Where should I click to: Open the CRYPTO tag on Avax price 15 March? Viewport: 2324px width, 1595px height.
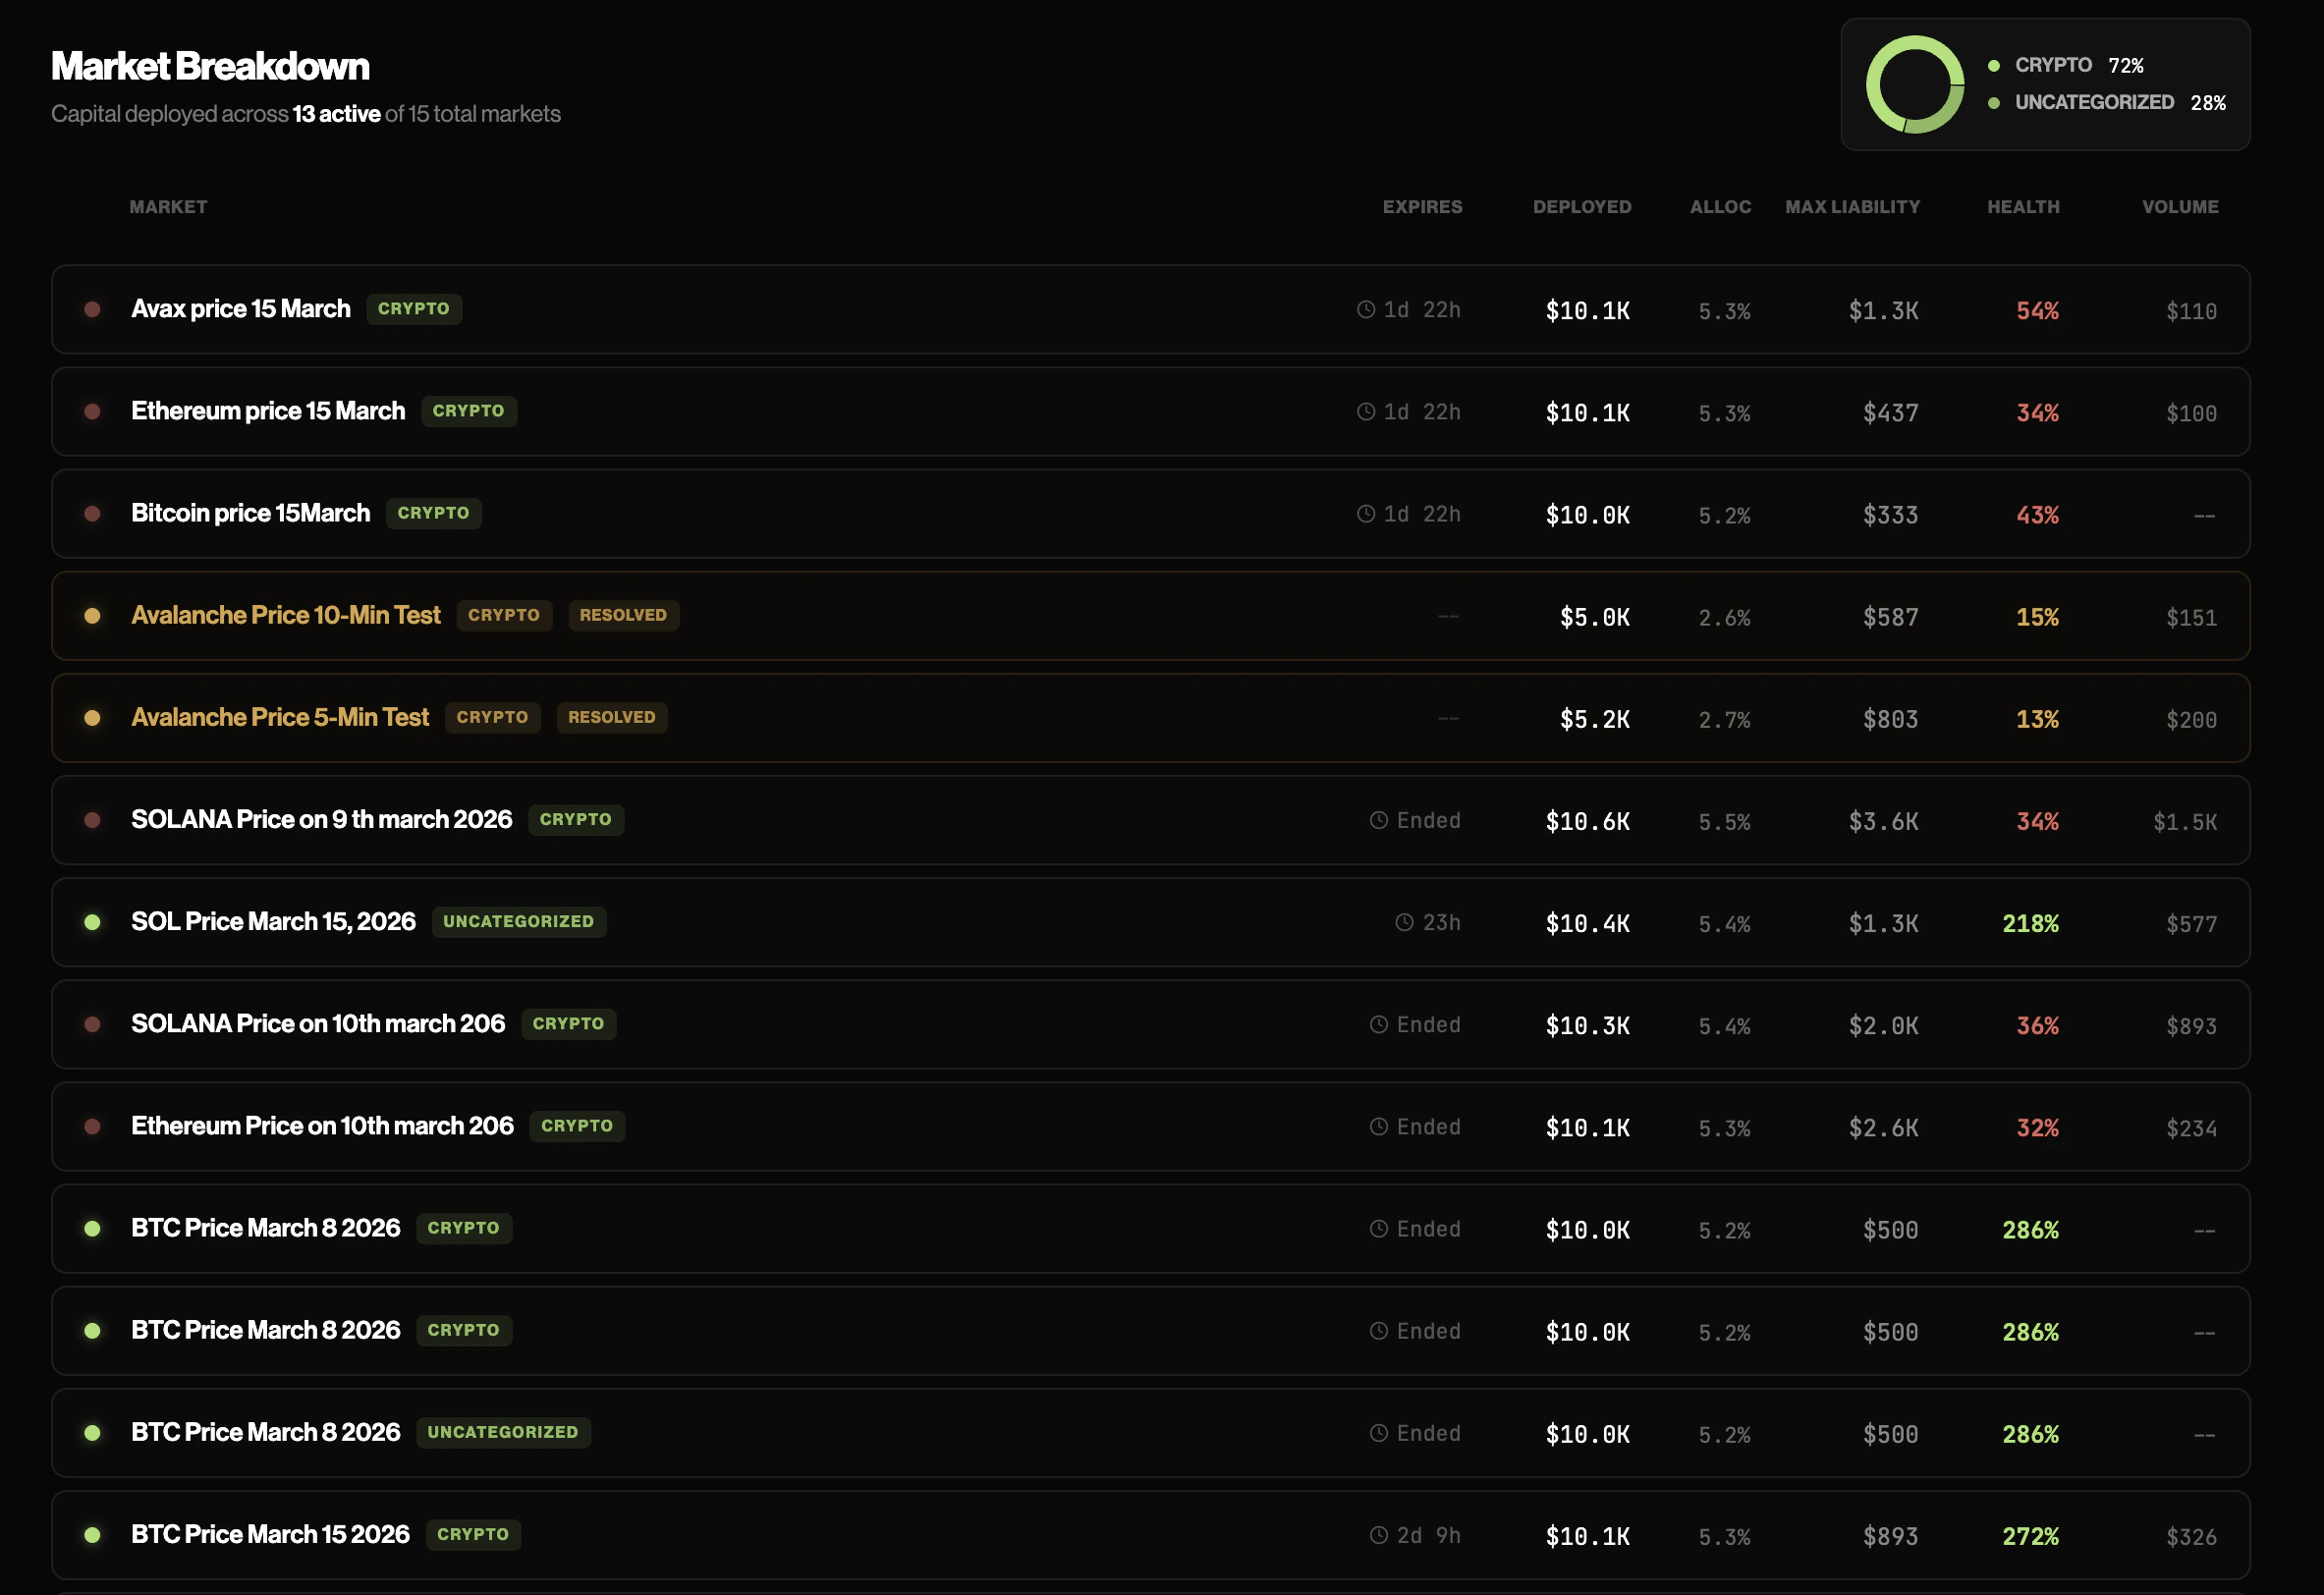[x=414, y=309]
